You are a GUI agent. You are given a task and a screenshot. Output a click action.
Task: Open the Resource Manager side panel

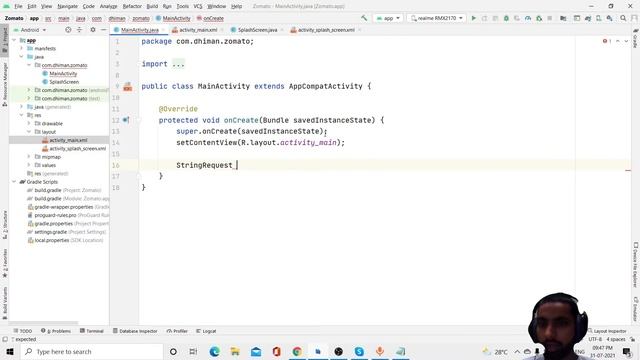(4, 85)
